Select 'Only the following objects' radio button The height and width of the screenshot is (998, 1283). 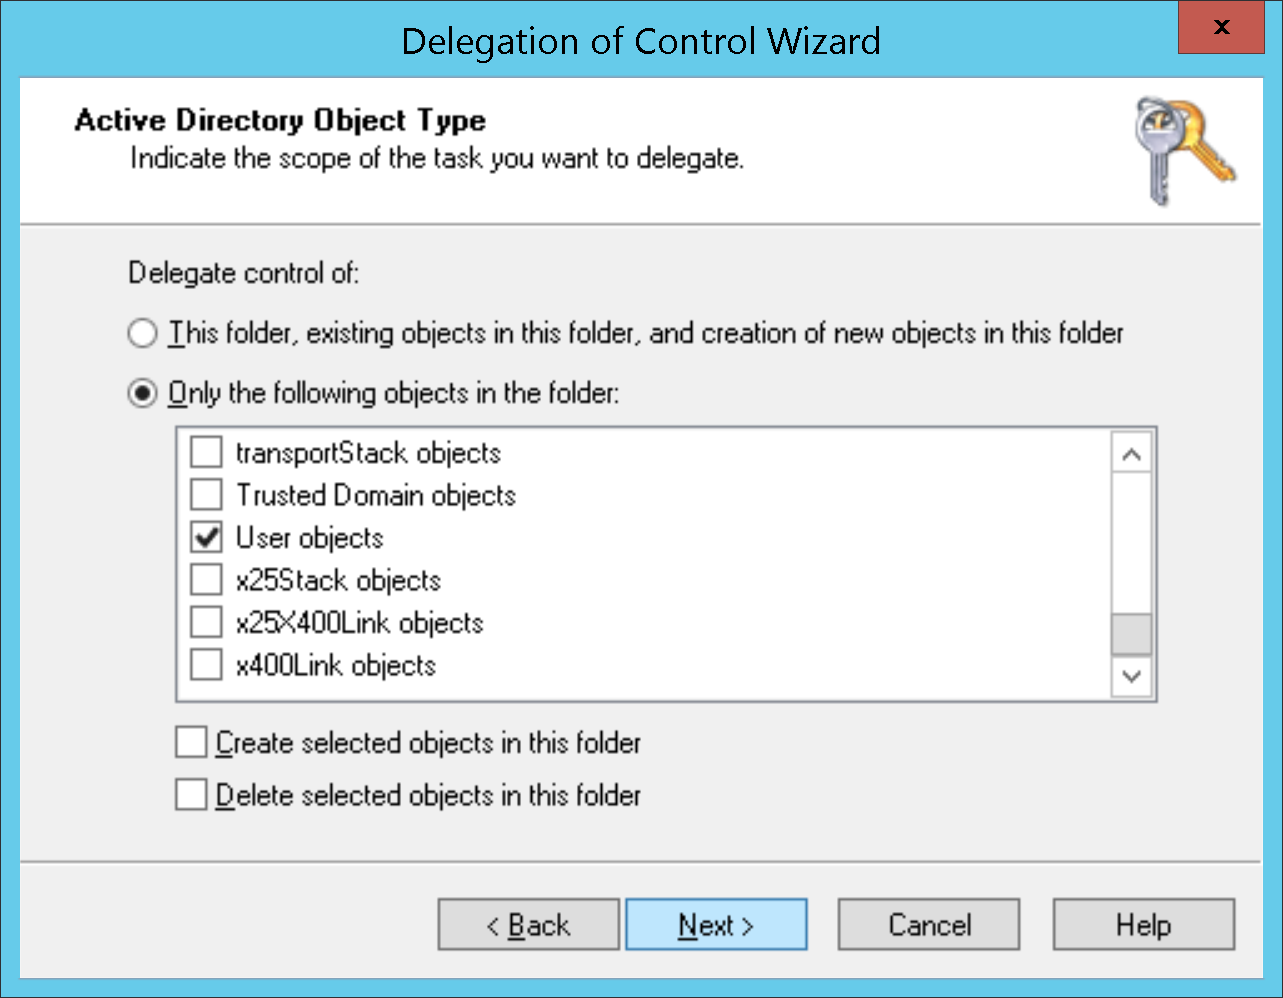coord(143,394)
